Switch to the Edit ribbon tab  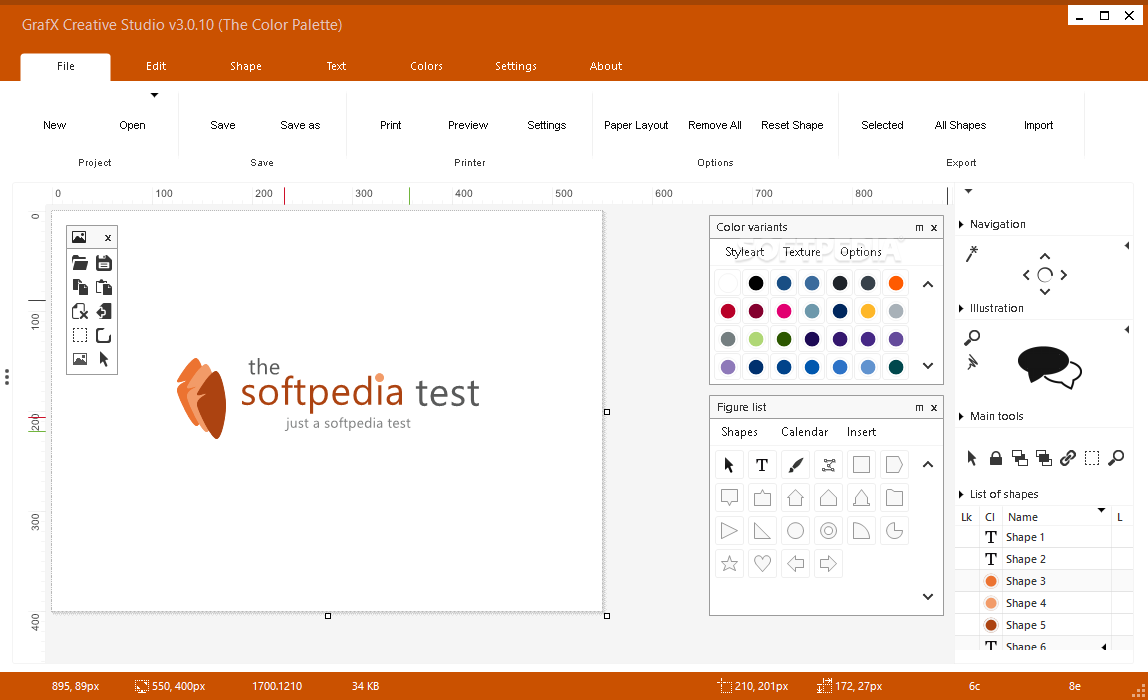point(156,66)
